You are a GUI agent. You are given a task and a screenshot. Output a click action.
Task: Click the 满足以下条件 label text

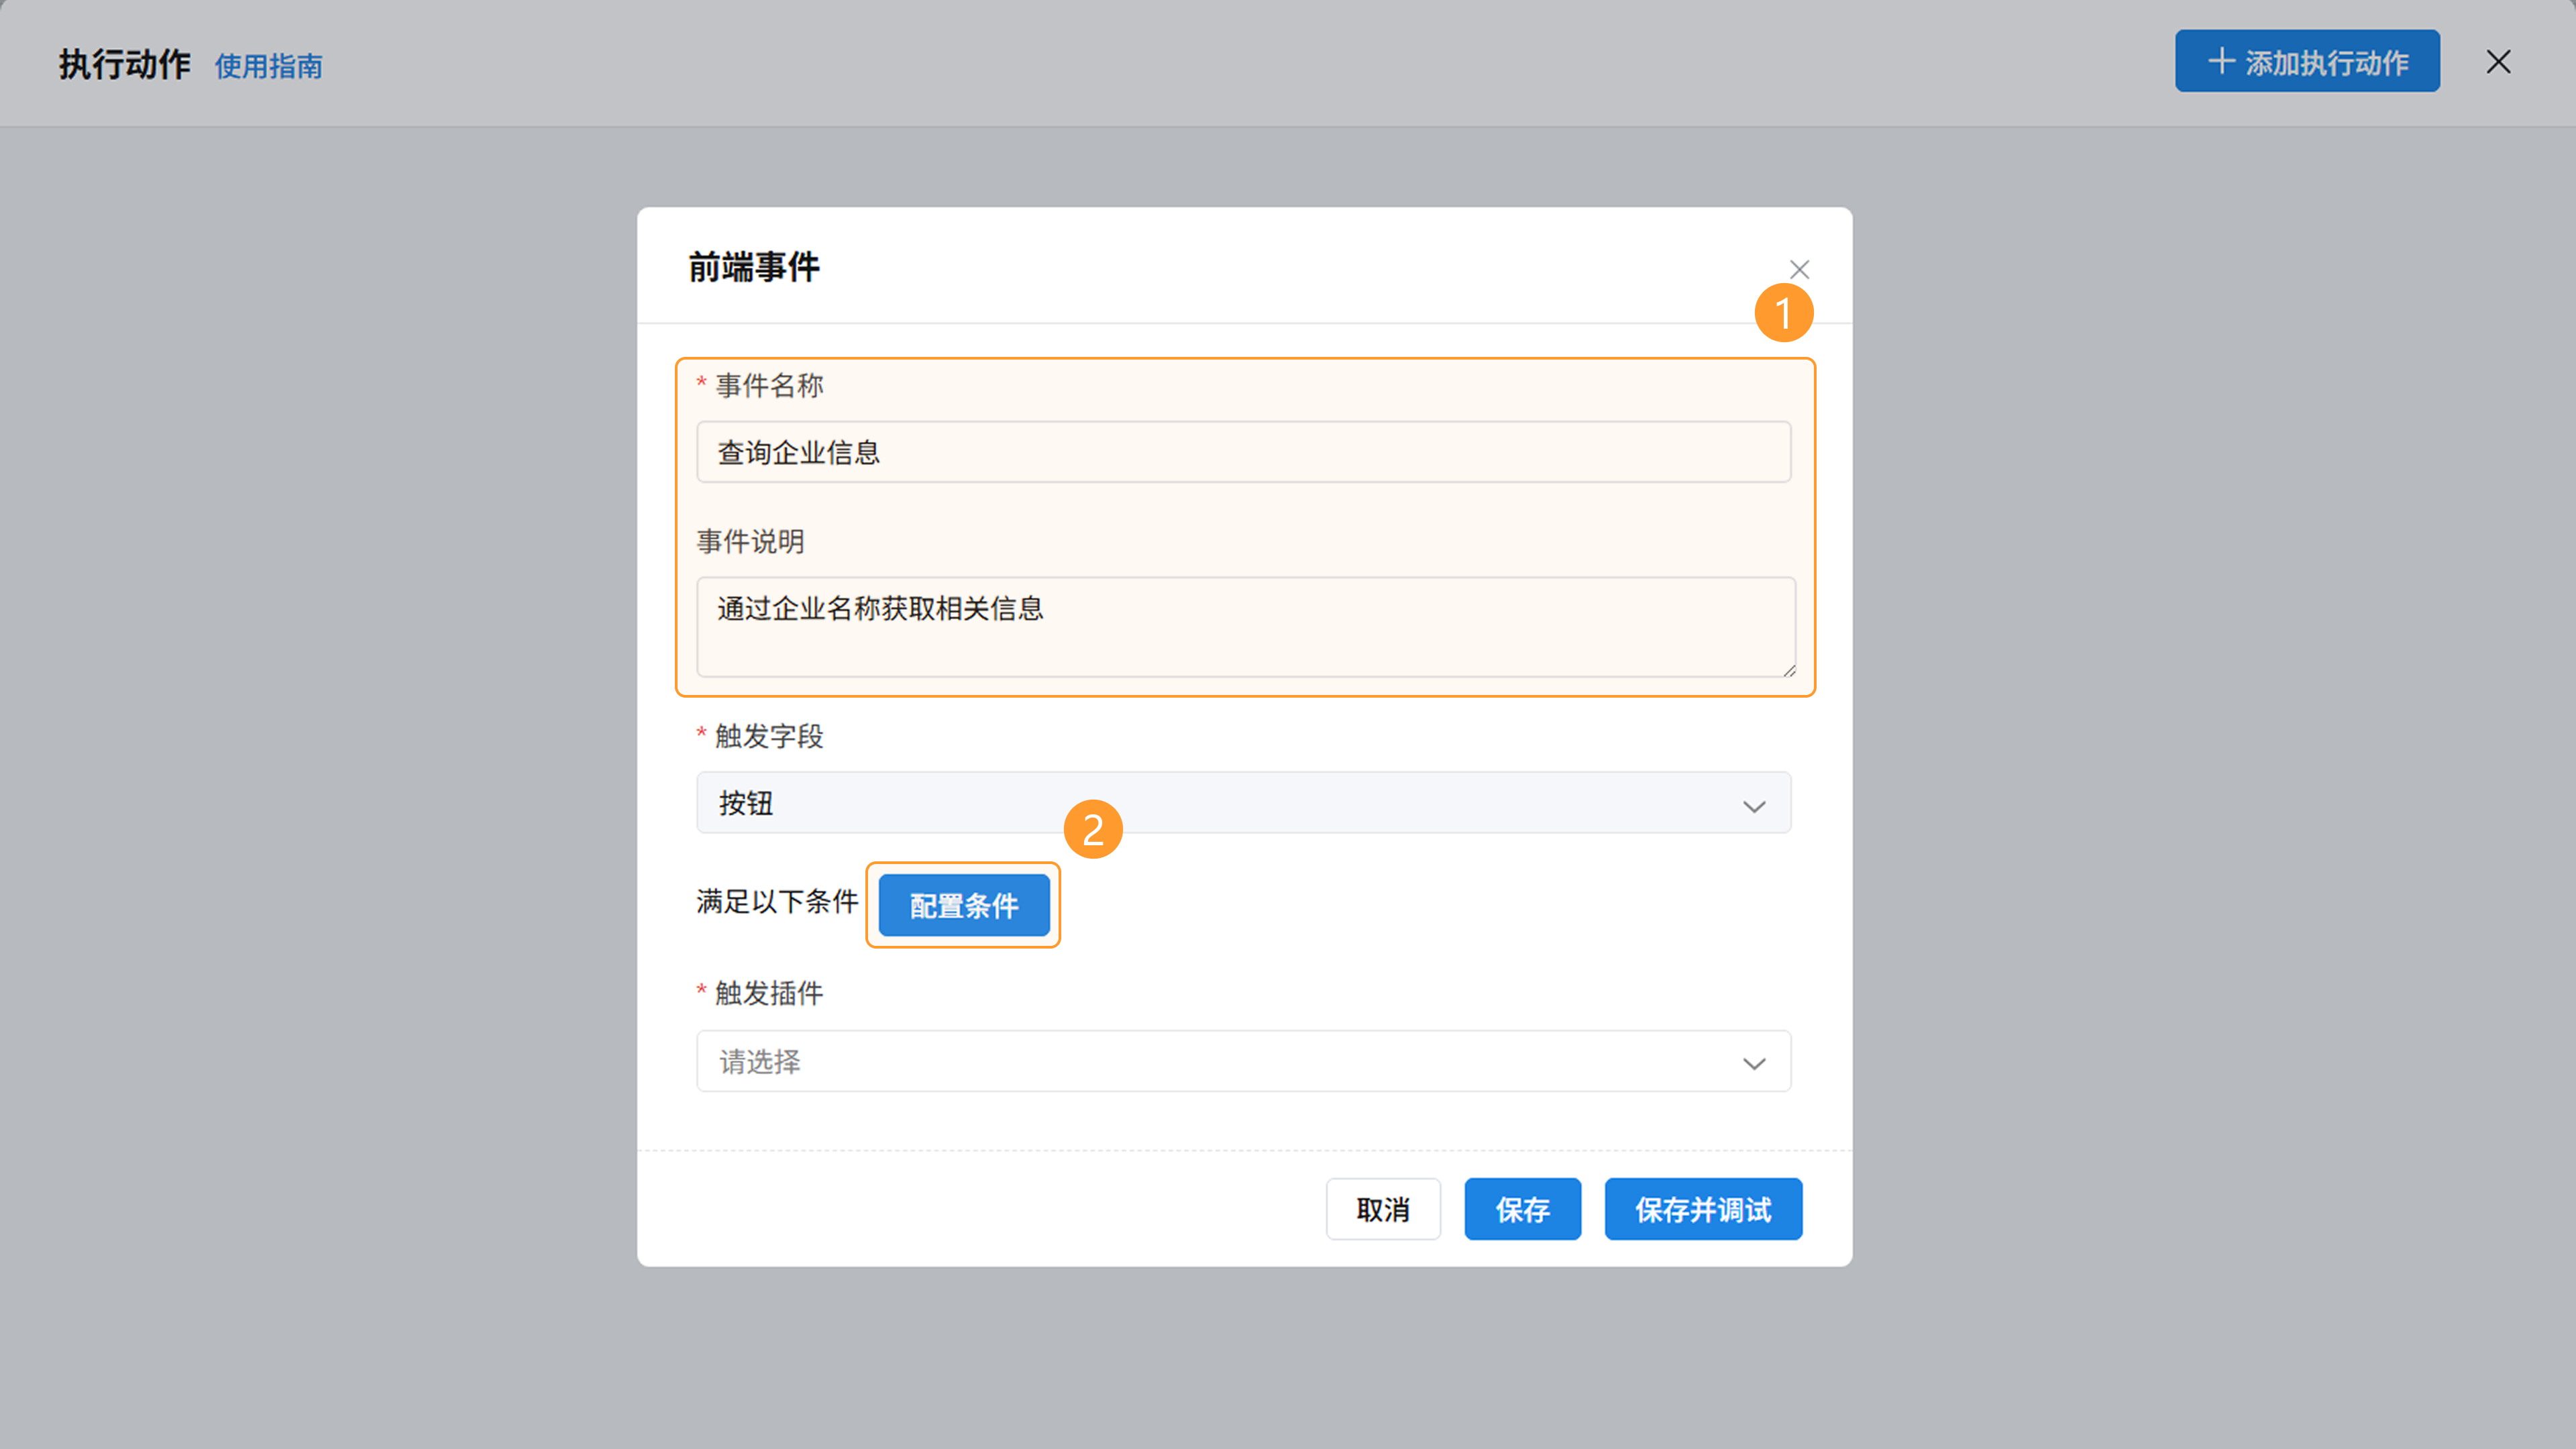[777, 901]
